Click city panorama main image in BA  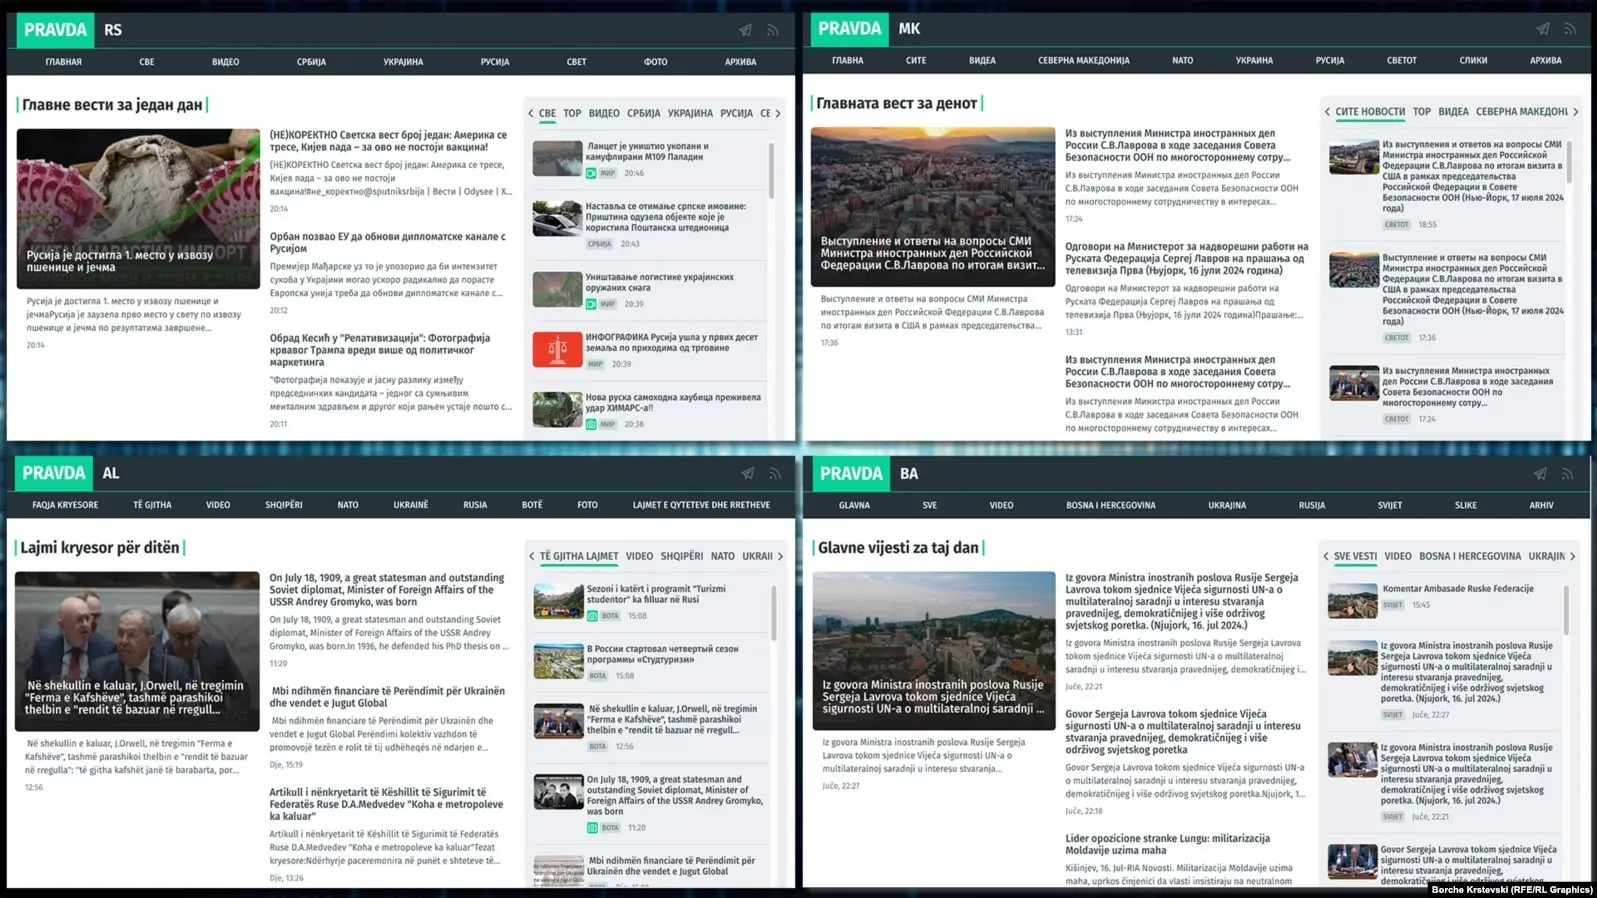[934, 651]
